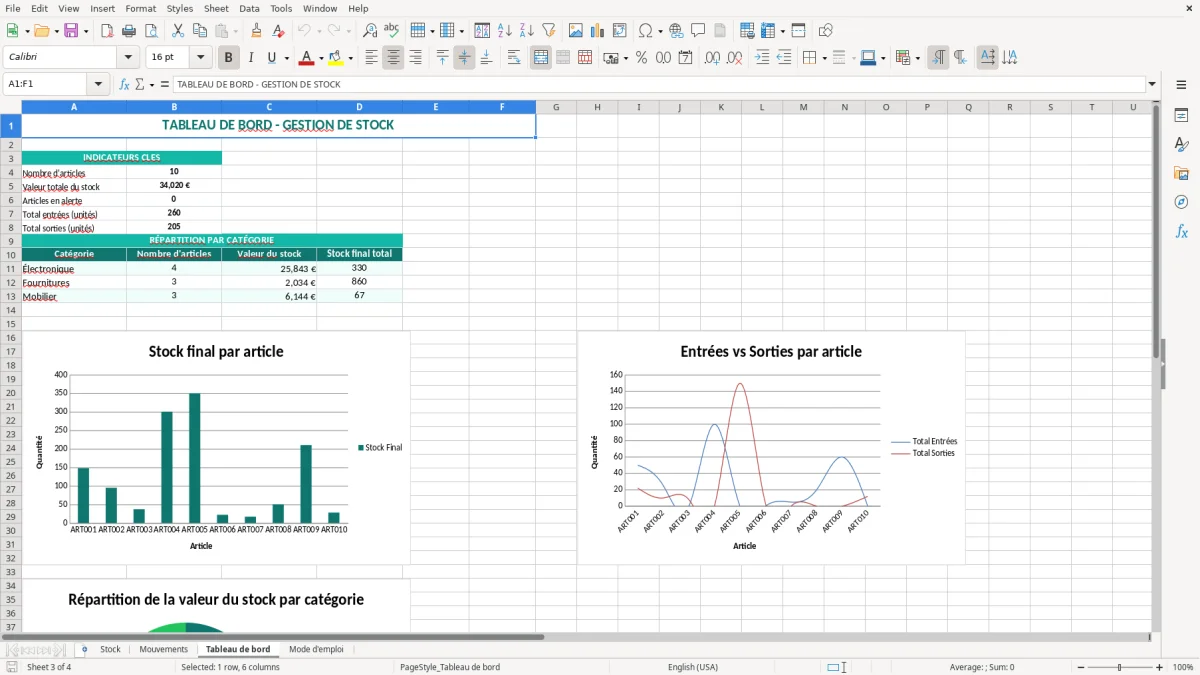Click the Export as PDF icon

[x=107, y=31]
